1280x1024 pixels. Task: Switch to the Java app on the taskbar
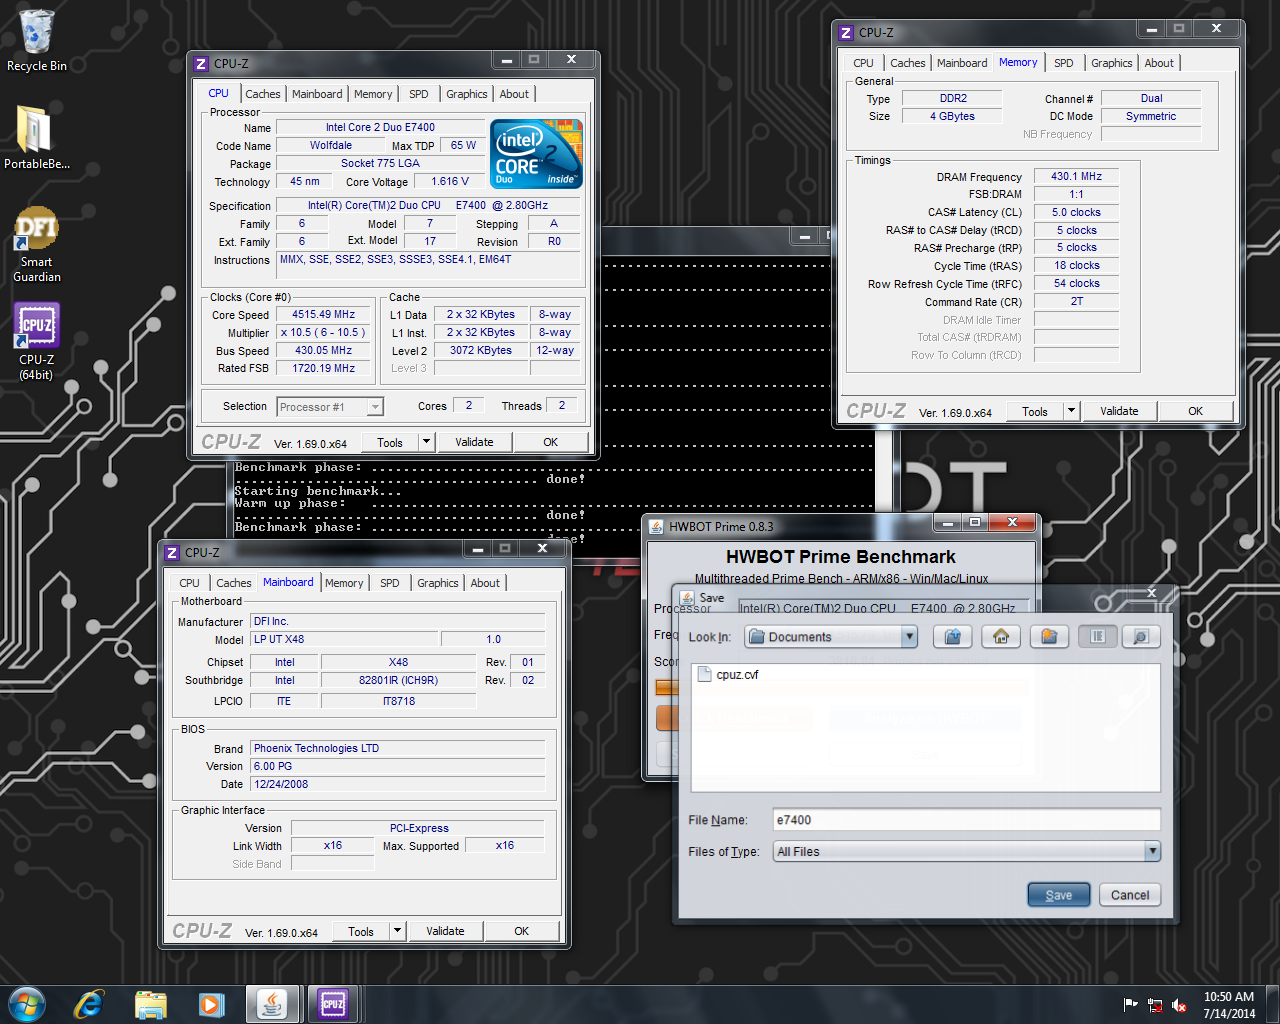coord(272,1004)
